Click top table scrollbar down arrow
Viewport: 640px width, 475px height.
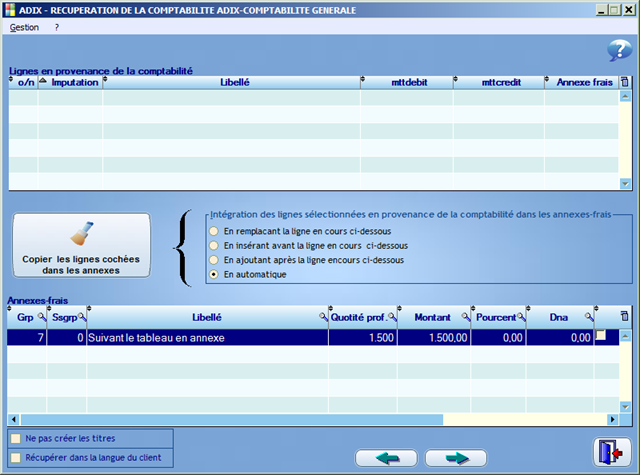coord(625,184)
